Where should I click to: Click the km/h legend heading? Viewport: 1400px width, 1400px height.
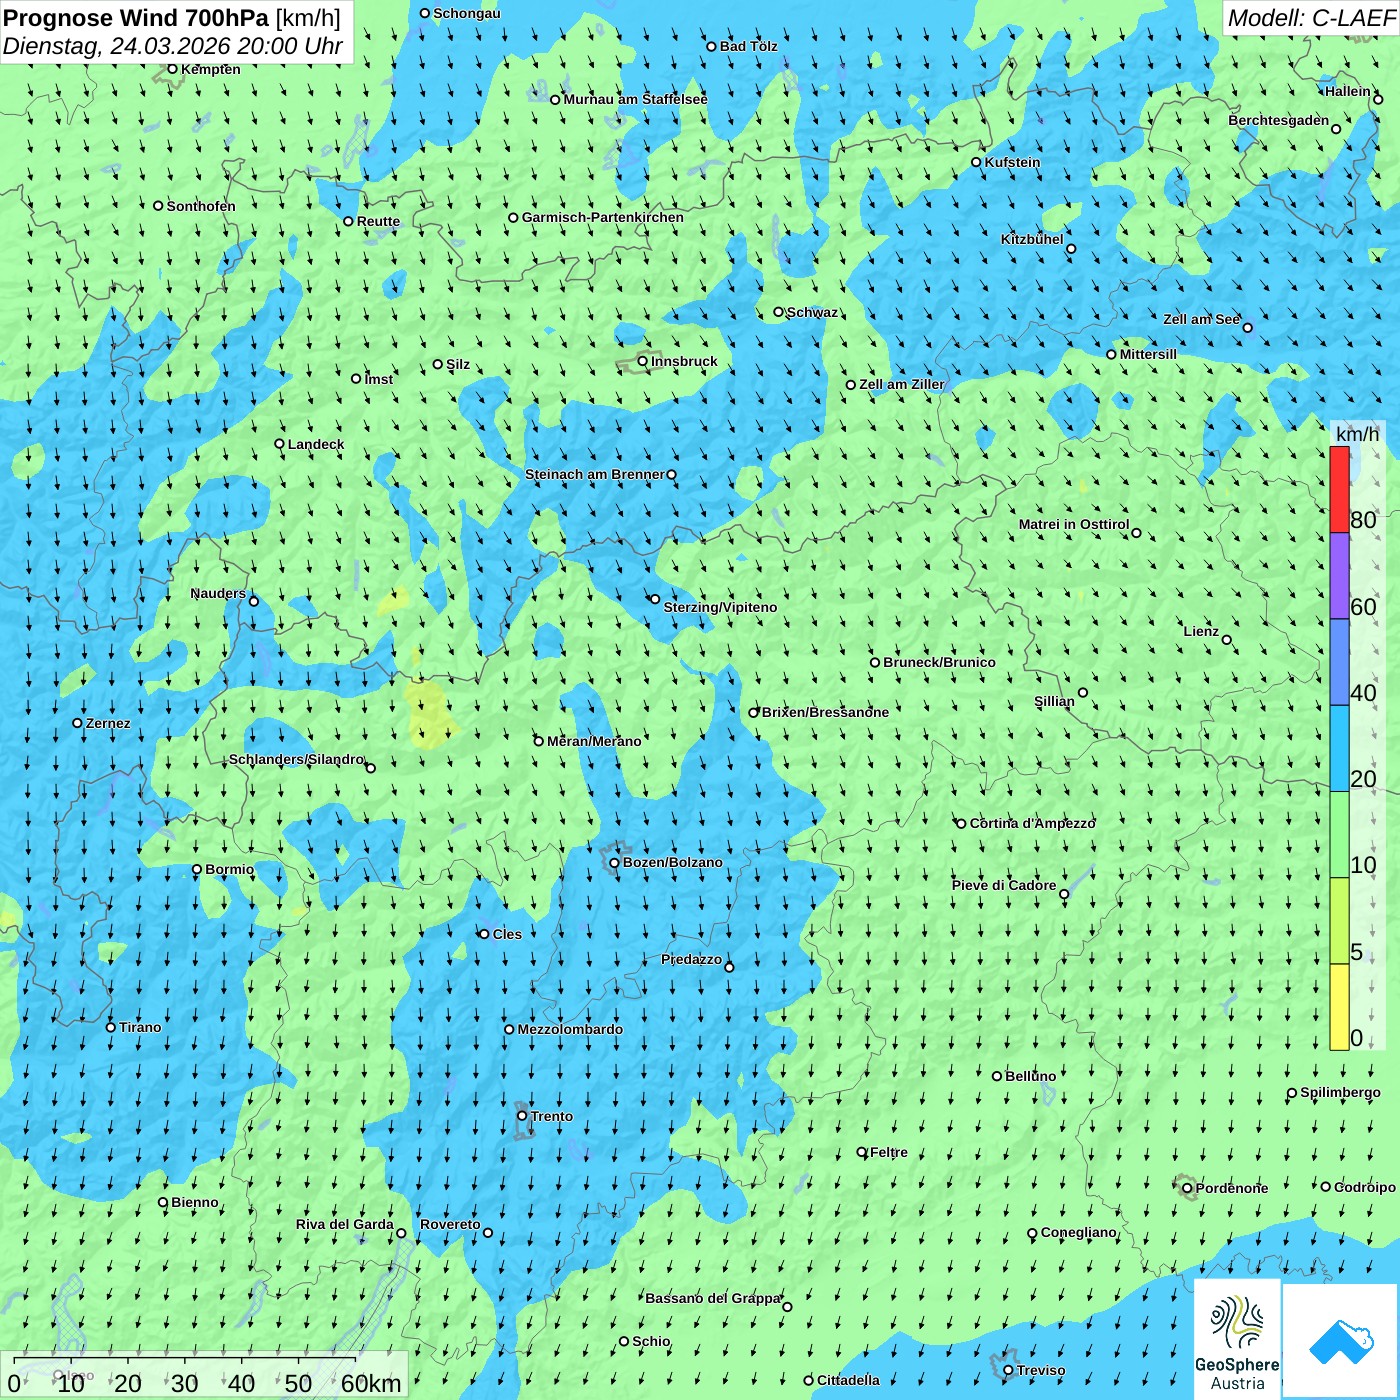click(x=1357, y=433)
